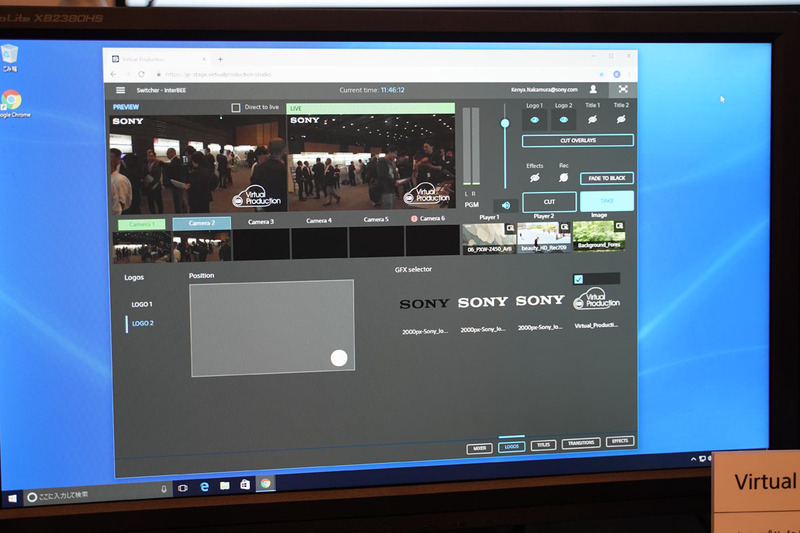800x533 pixels.
Task: Launch Microsoft Edge from taskbar
Action: [204, 487]
